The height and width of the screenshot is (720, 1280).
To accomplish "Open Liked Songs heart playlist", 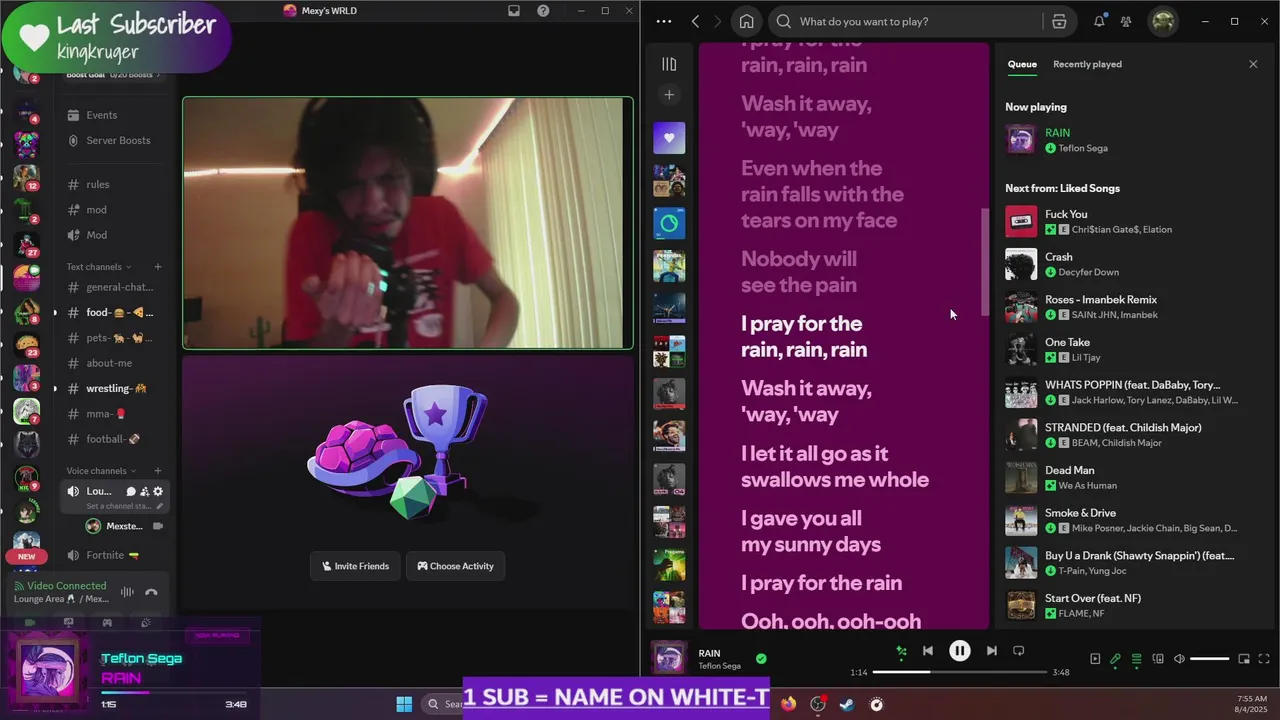I will click(669, 138).
